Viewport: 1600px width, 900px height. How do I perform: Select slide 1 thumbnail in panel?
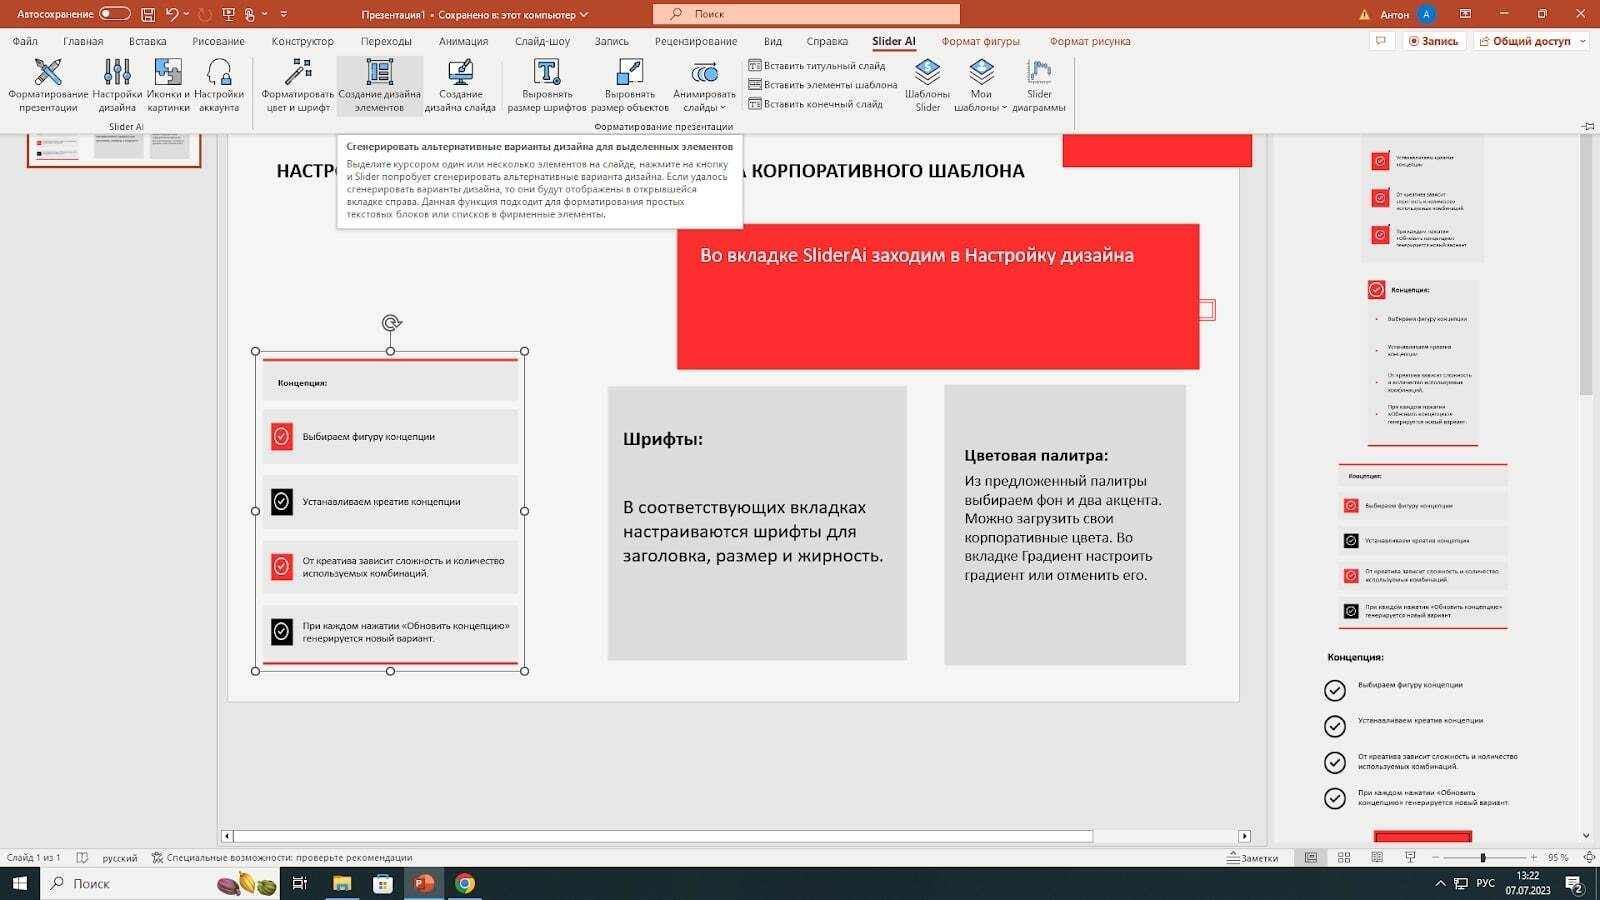(114, 149)
